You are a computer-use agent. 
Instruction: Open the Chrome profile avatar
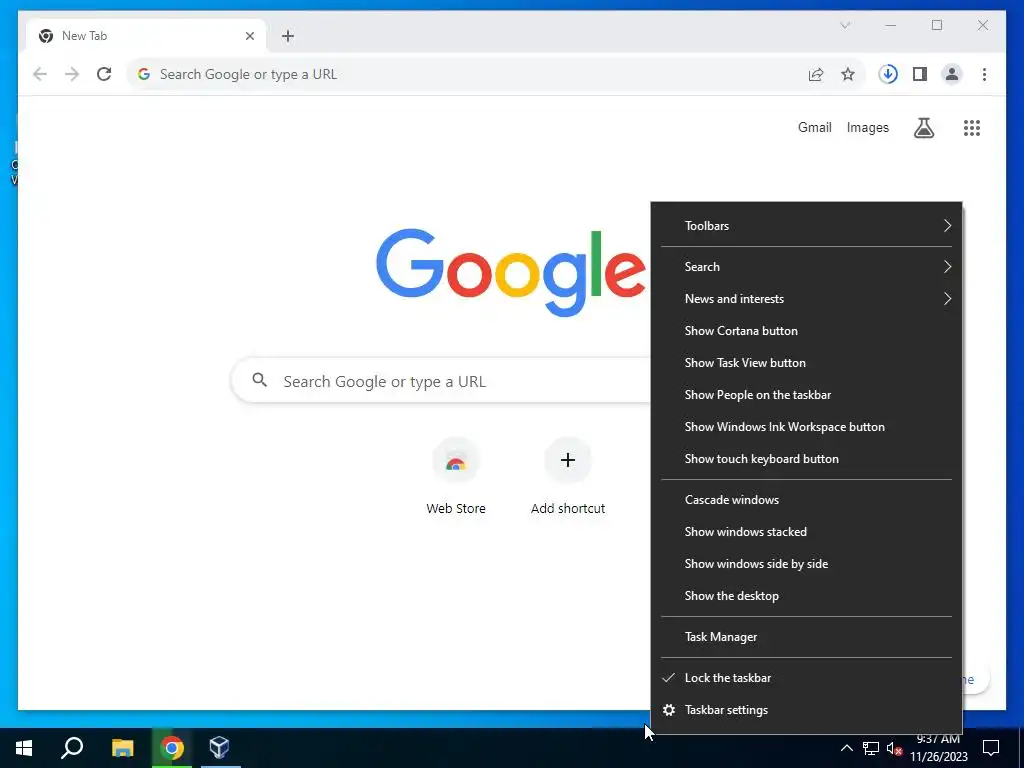tap(952, 74)
